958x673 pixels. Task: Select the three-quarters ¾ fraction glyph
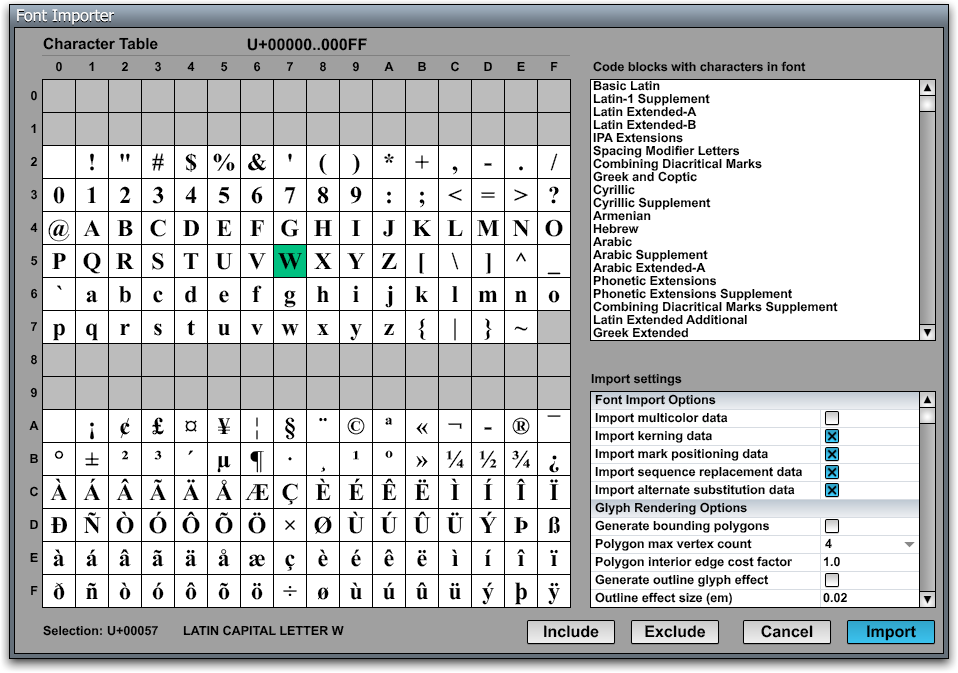[x=521, y=459]
